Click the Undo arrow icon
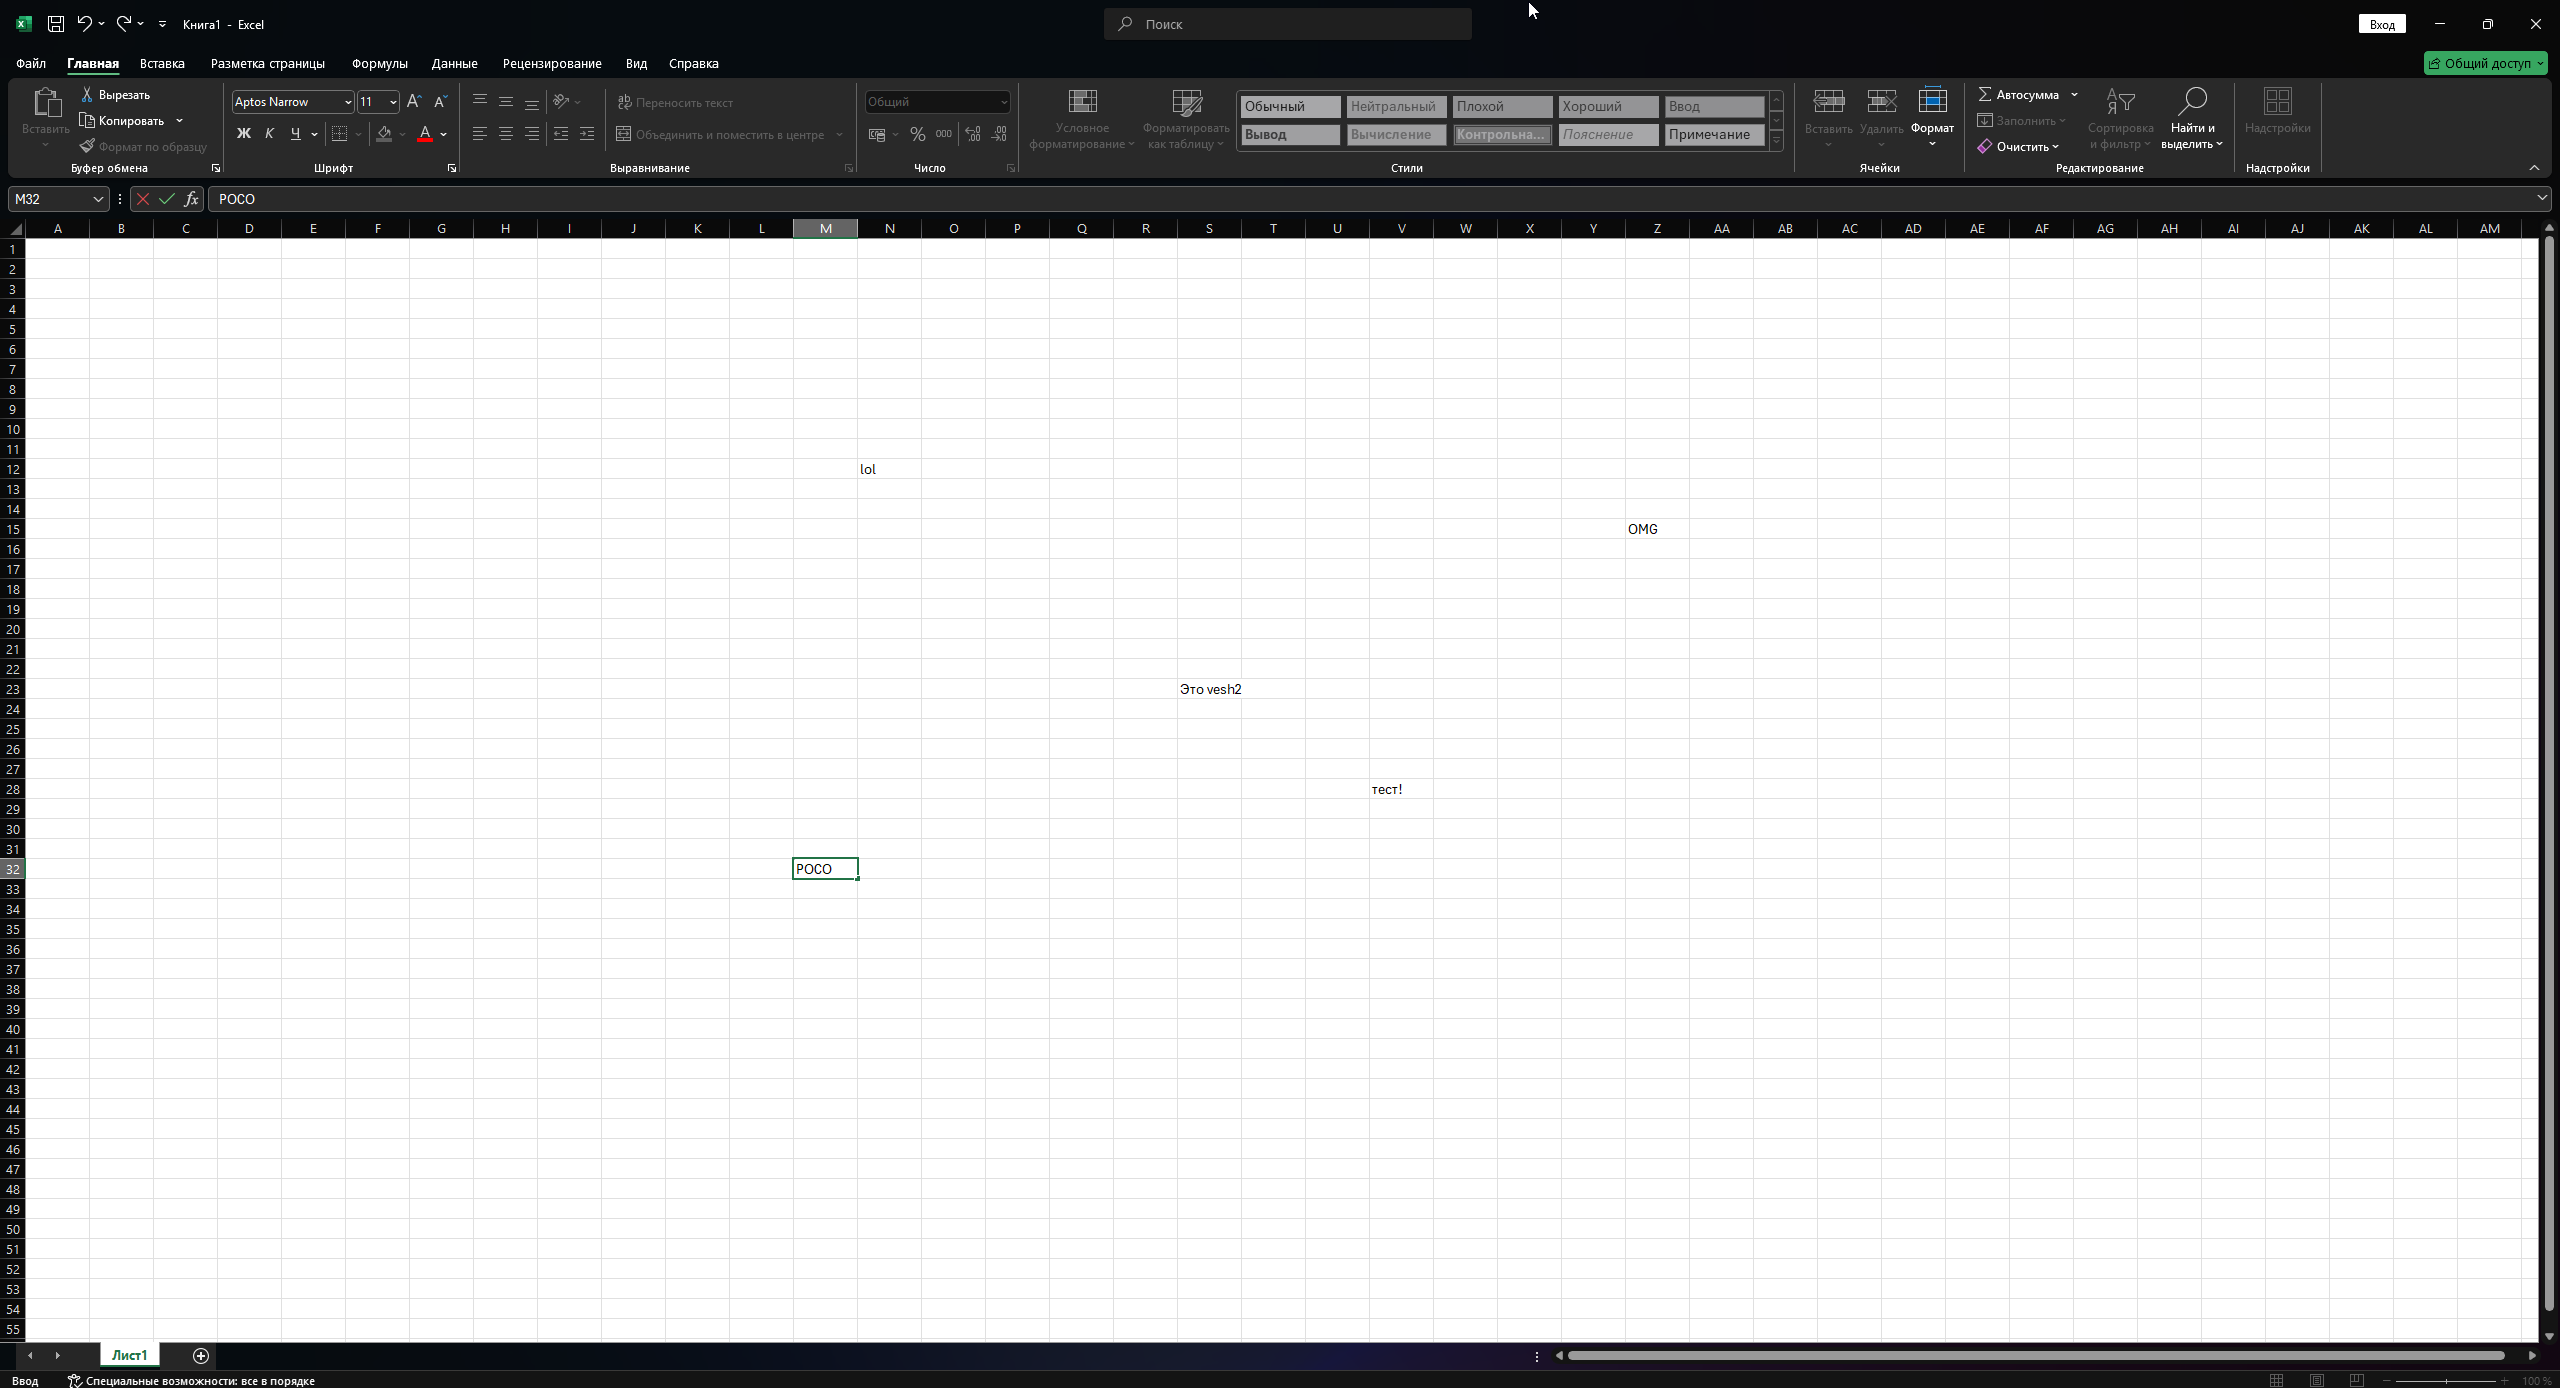Viewport: 2560px width, 1388px height. click(x=84, y=24)
